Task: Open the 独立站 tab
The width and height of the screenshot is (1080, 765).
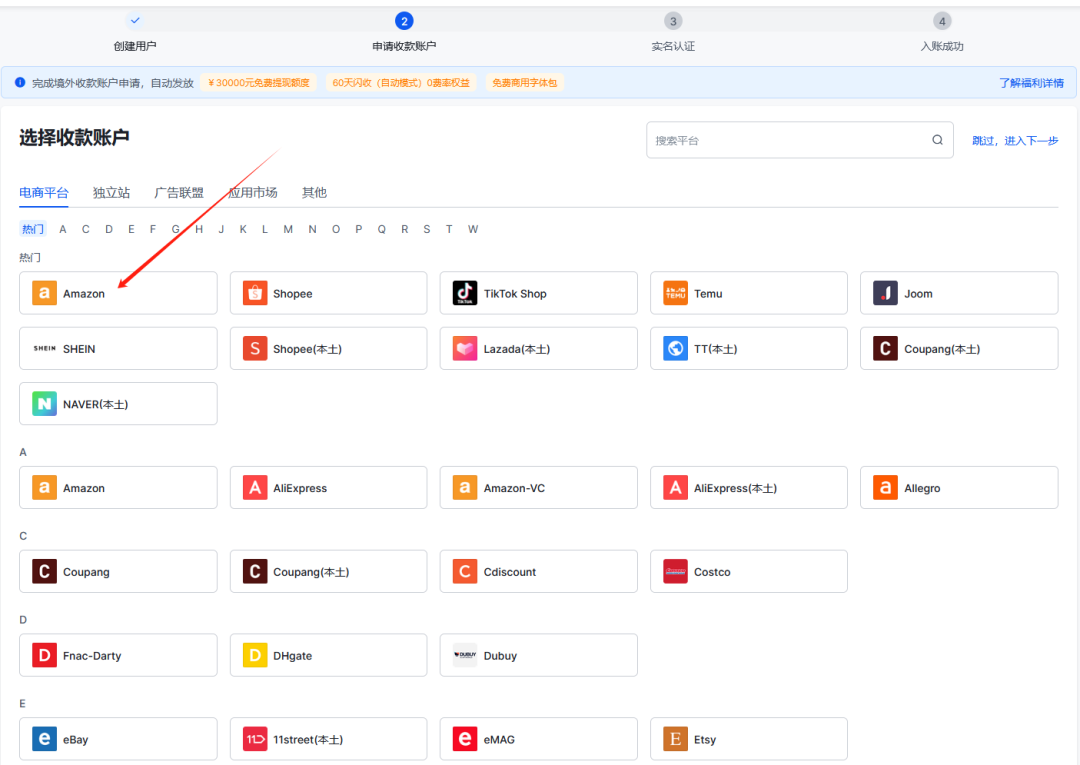Action: (x=112, y=193)
